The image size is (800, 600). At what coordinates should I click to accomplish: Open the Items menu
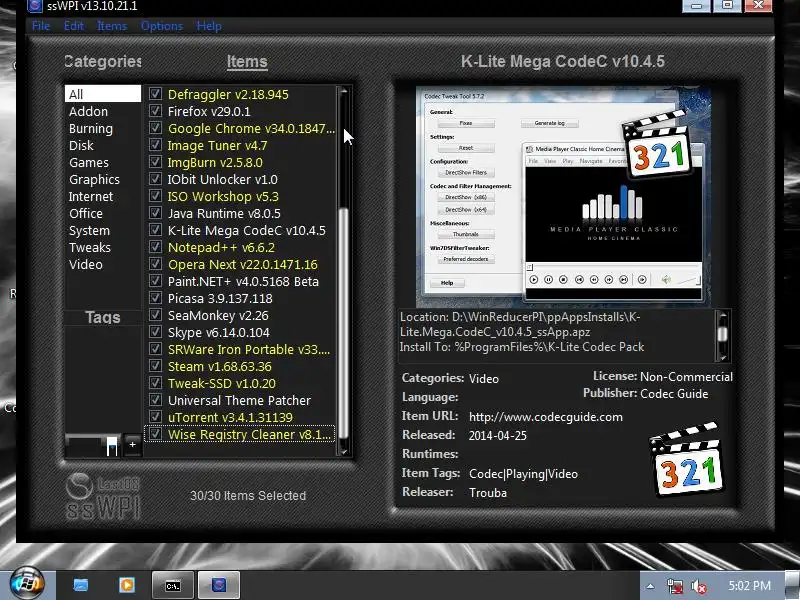coord(112,26)
